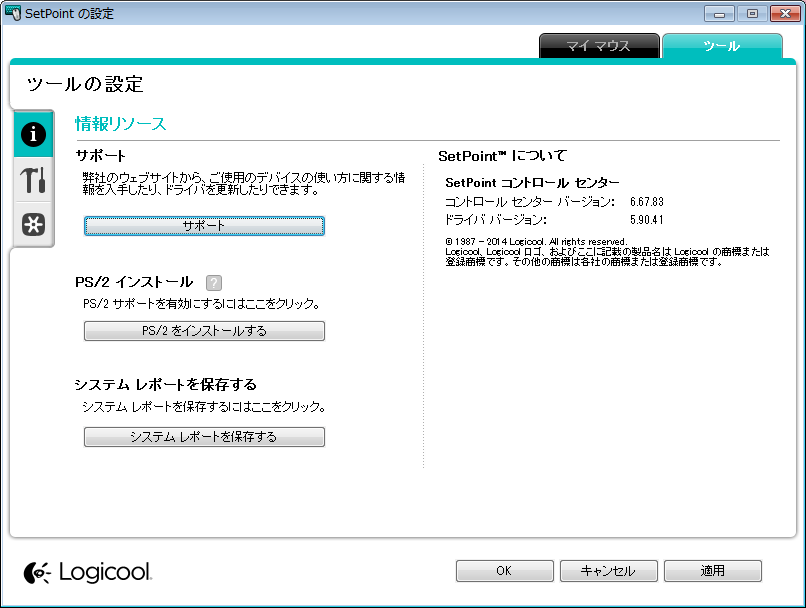
Task: Click the SetPoint title bar app icon
Action: 12,13
